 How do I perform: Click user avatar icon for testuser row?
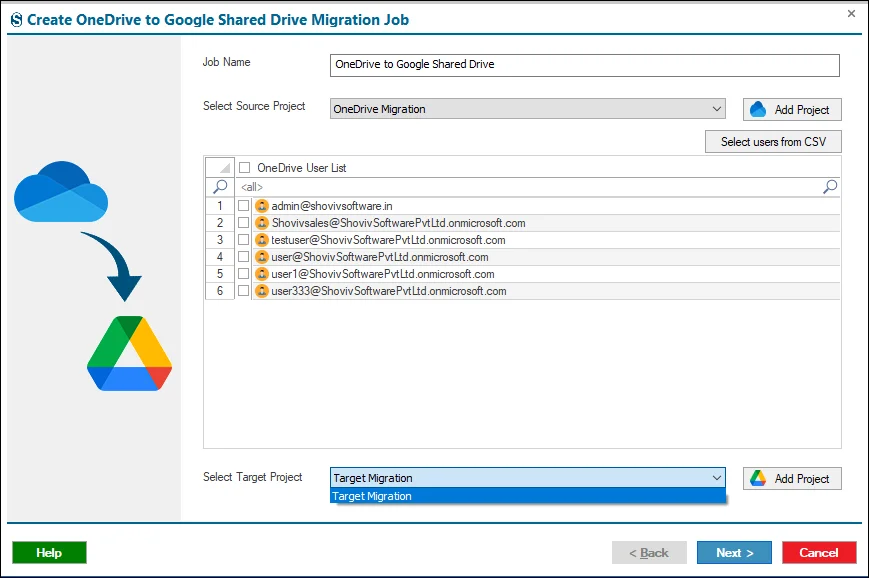click(x=262, y=240)
